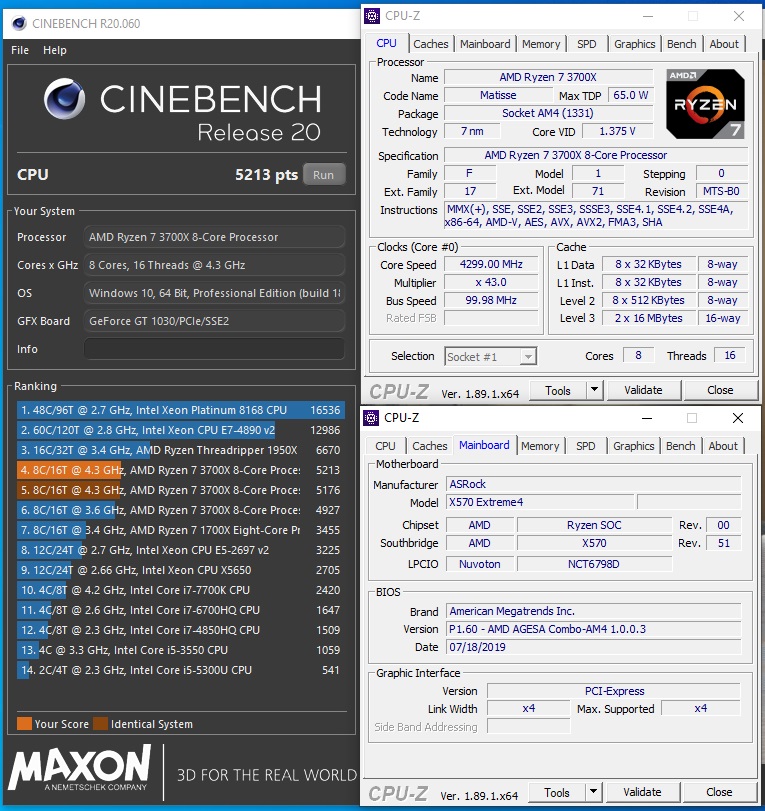Image resolution: width=765 pixels, height=811 pixels.
Task: Open Graphics tab in lower CPU-Z window
Action: point(634,446)
